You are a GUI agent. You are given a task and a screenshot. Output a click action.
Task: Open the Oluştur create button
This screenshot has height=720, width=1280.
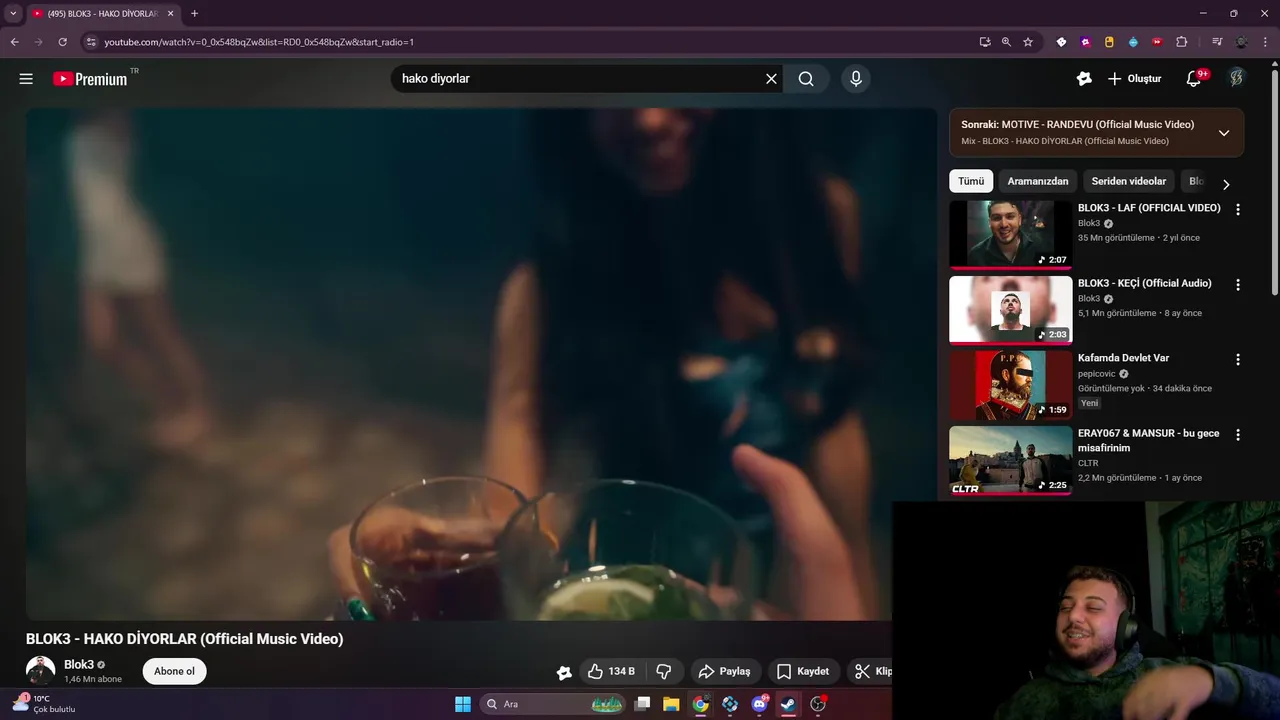point(1135,79)
